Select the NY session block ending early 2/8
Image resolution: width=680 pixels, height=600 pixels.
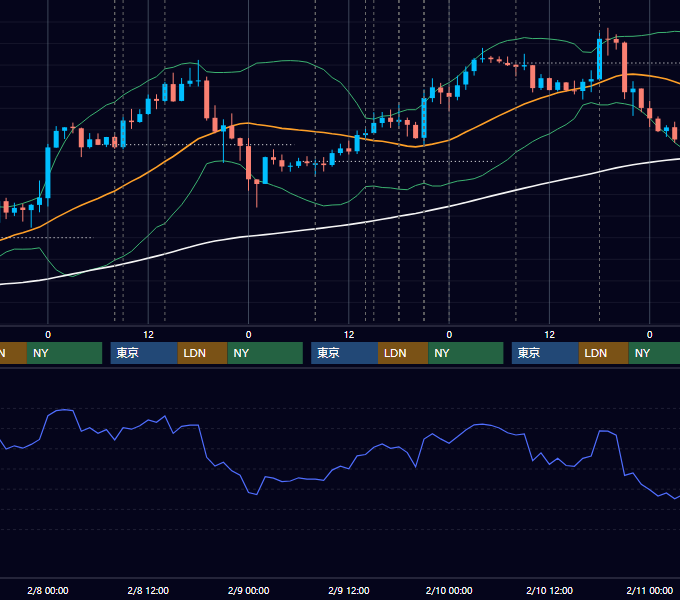[64, 353]
